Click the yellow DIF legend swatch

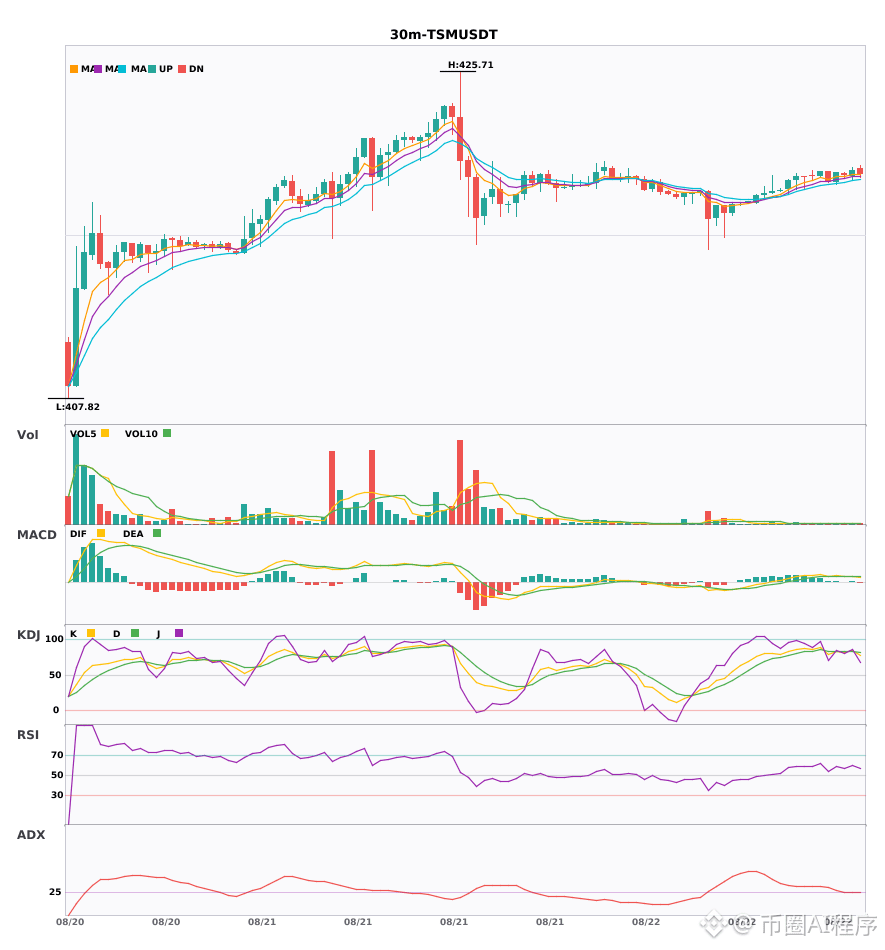[101, 533]
